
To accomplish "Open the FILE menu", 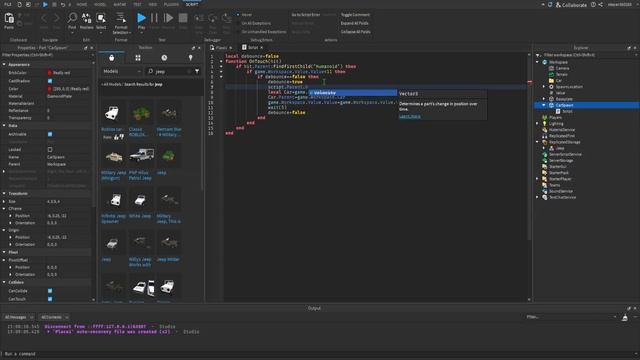I will (x=7, y=4).
